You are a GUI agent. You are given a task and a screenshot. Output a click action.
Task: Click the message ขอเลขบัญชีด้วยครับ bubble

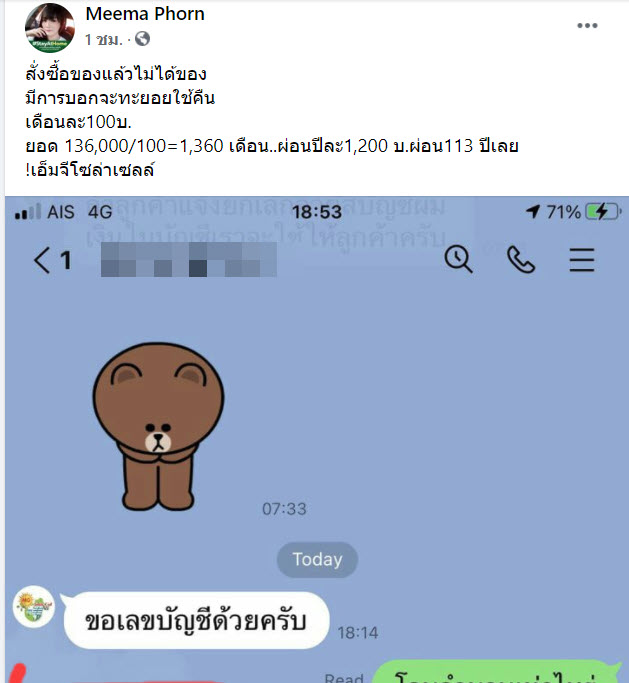tap(196, 620)
